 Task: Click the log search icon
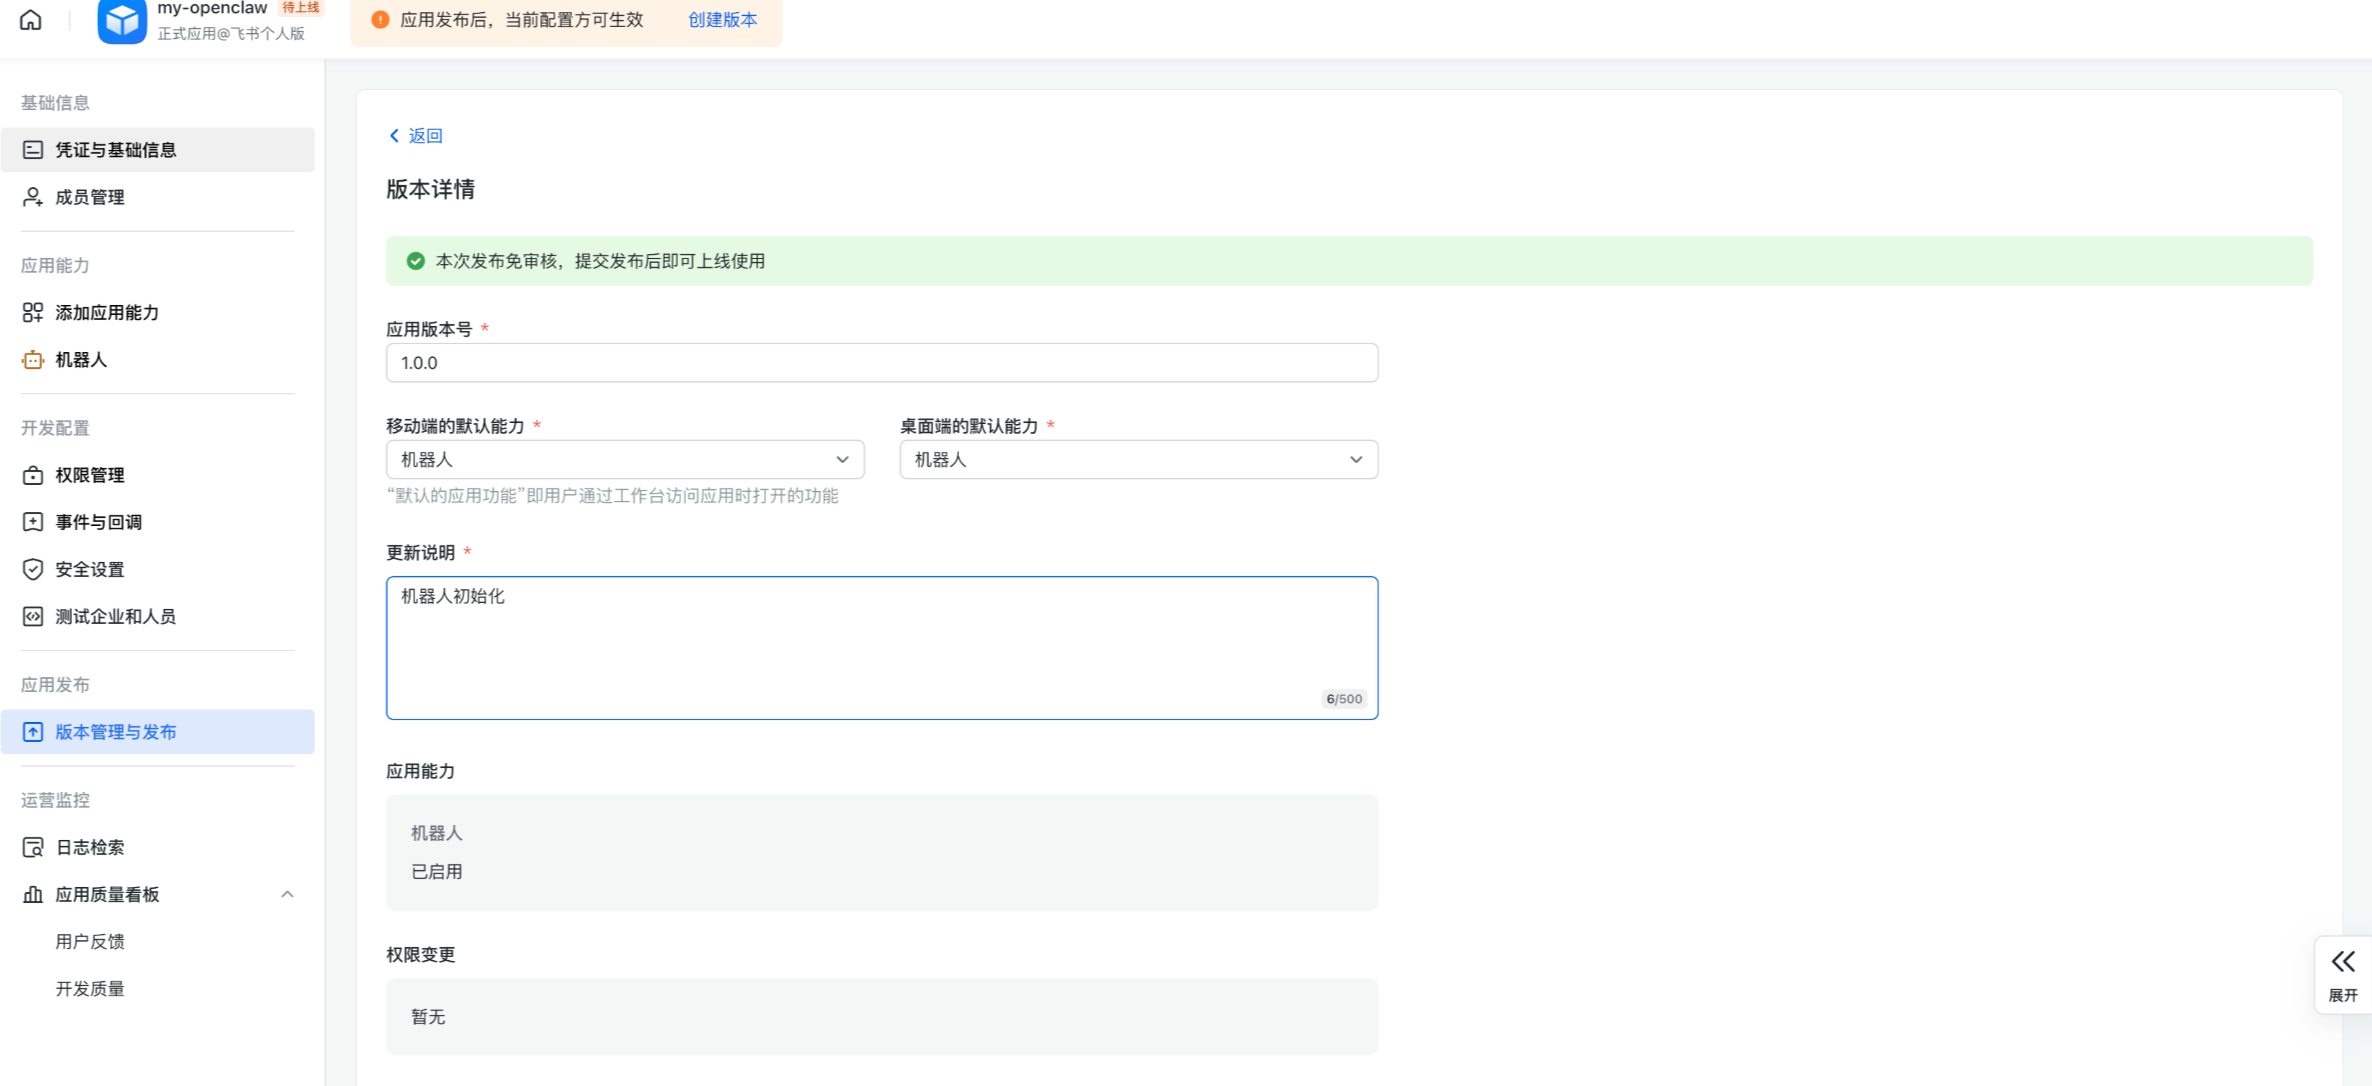pos(33,847)
